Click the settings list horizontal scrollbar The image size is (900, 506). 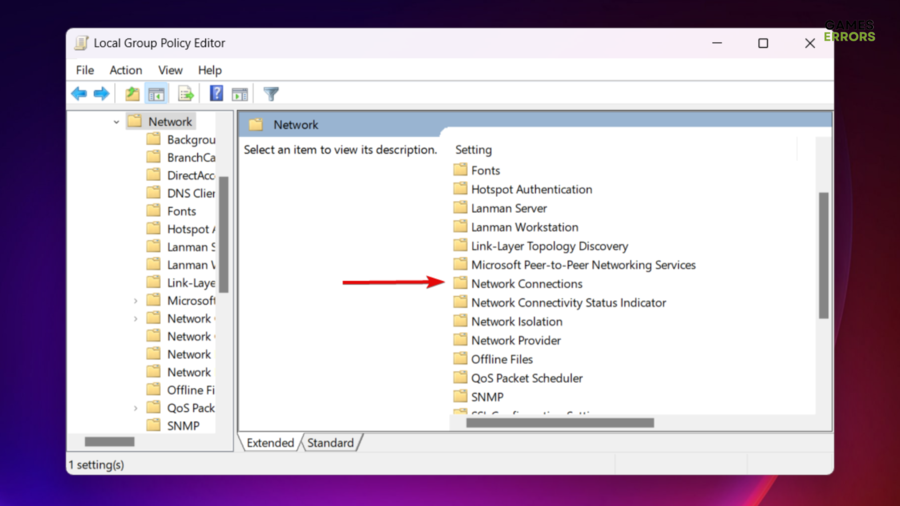560,423
